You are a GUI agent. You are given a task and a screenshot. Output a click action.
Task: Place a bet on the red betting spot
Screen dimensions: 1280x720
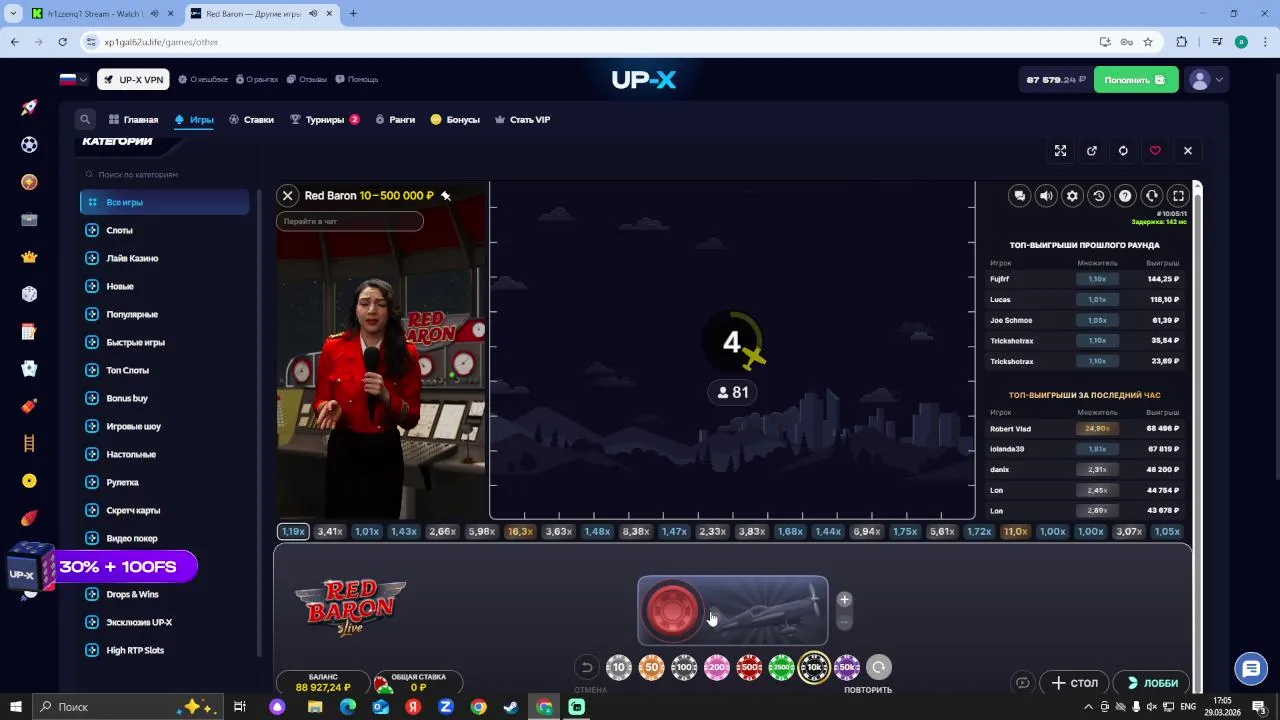672,610
